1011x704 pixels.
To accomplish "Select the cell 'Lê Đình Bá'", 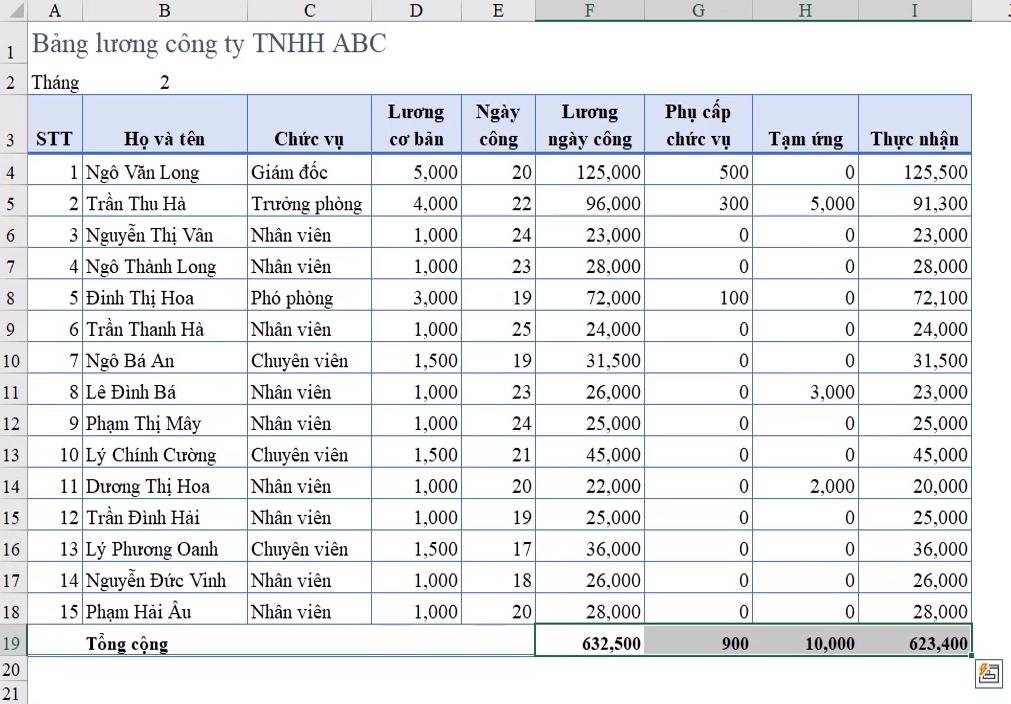I will click(x=164, y=391).
